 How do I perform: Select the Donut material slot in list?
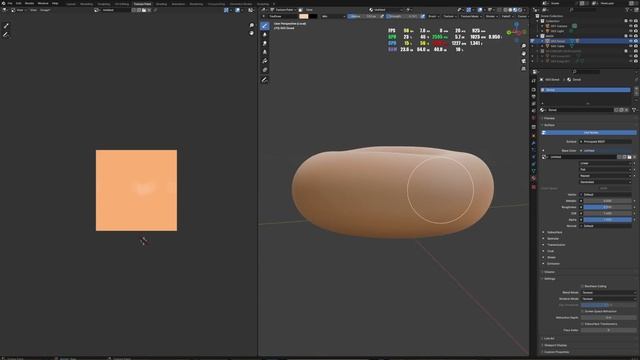tap(585, 90)
